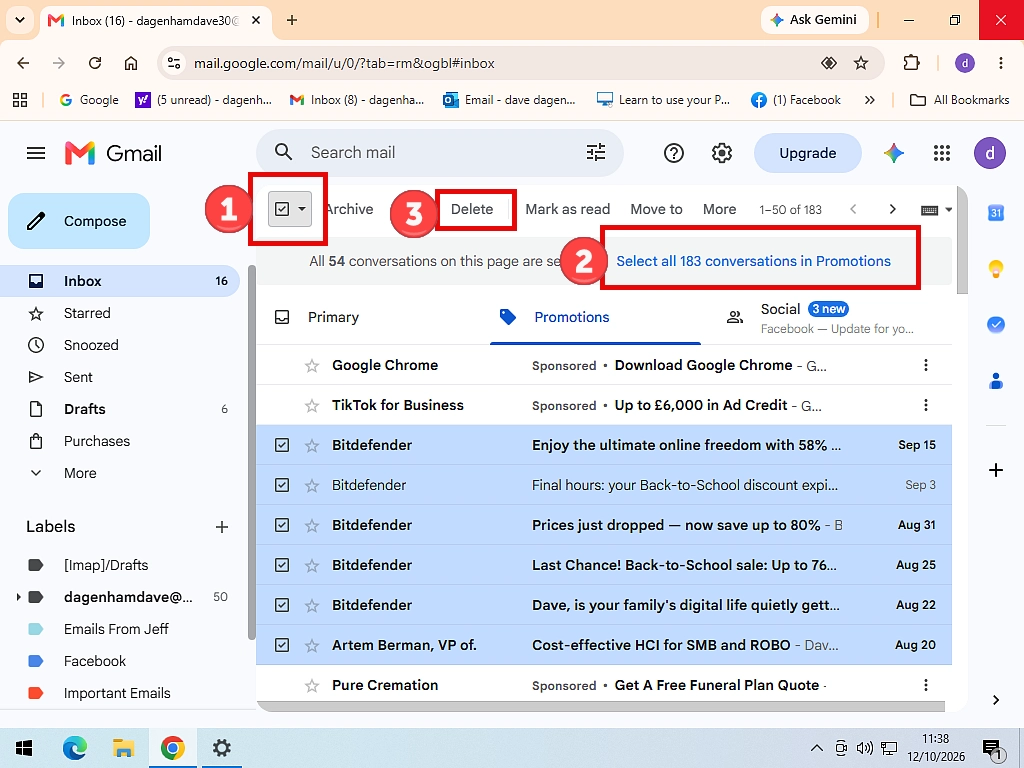Open Windows Start menu
Viewport: 1024px width, 768px height.
click(24, 748)
